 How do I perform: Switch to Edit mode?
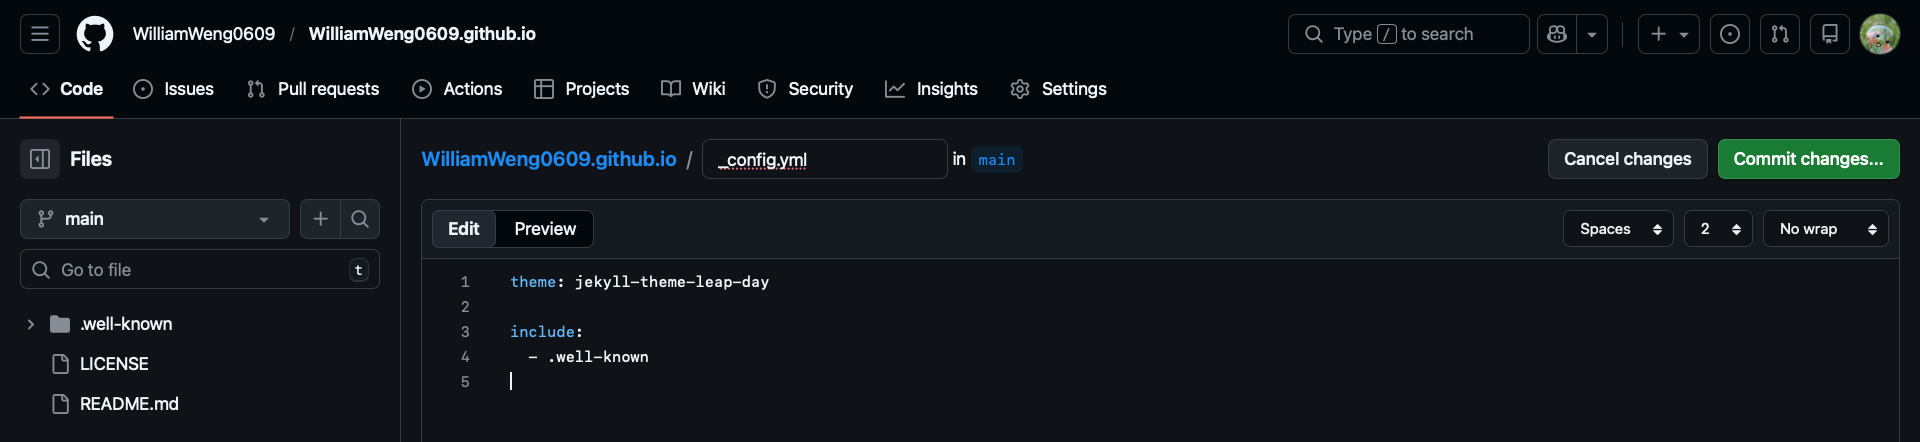point(463,229)
